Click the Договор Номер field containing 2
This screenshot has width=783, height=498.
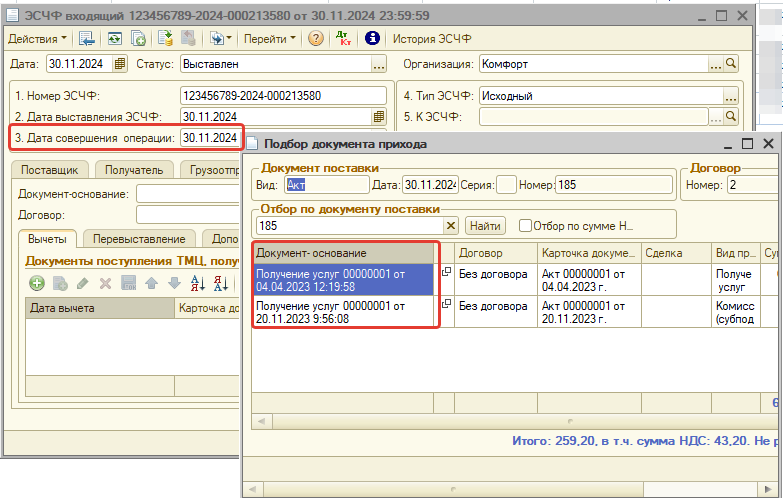[752, 185]
